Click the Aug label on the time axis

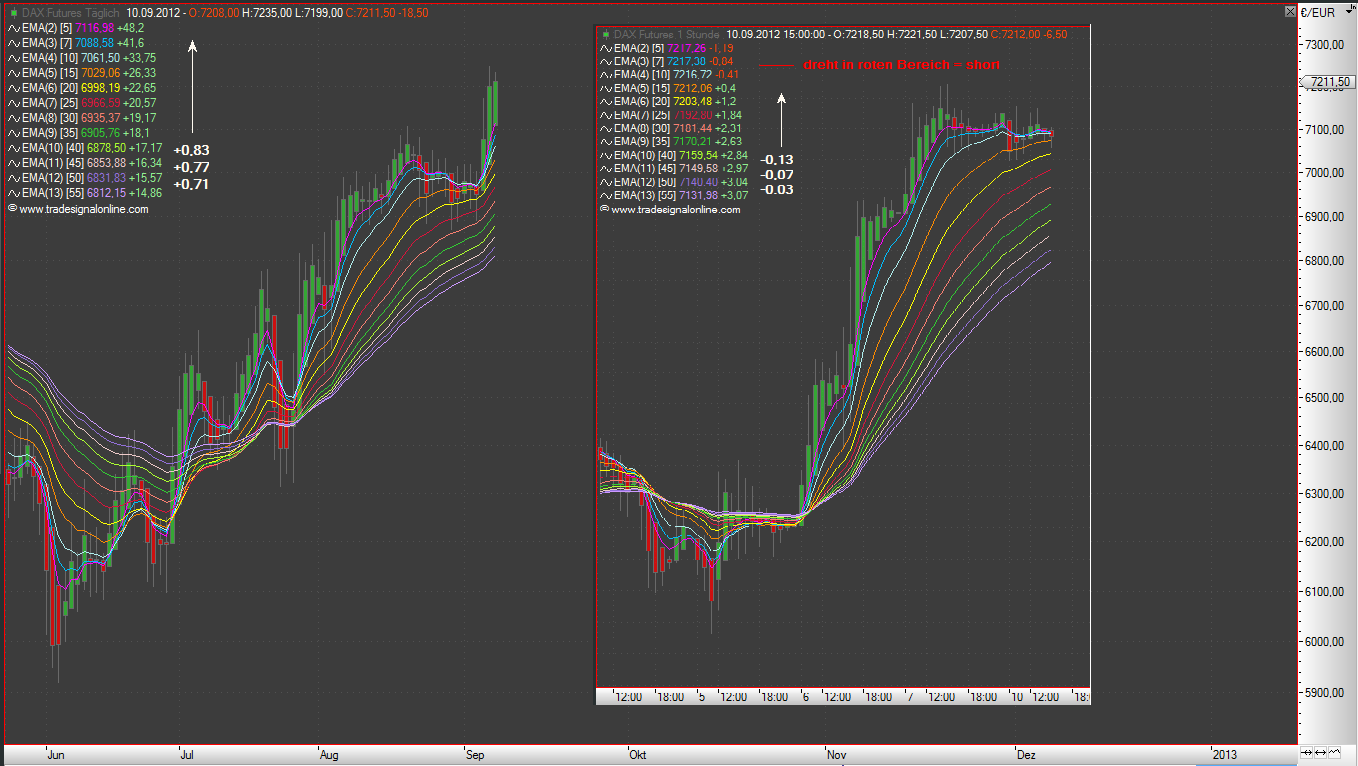(329, 755)
